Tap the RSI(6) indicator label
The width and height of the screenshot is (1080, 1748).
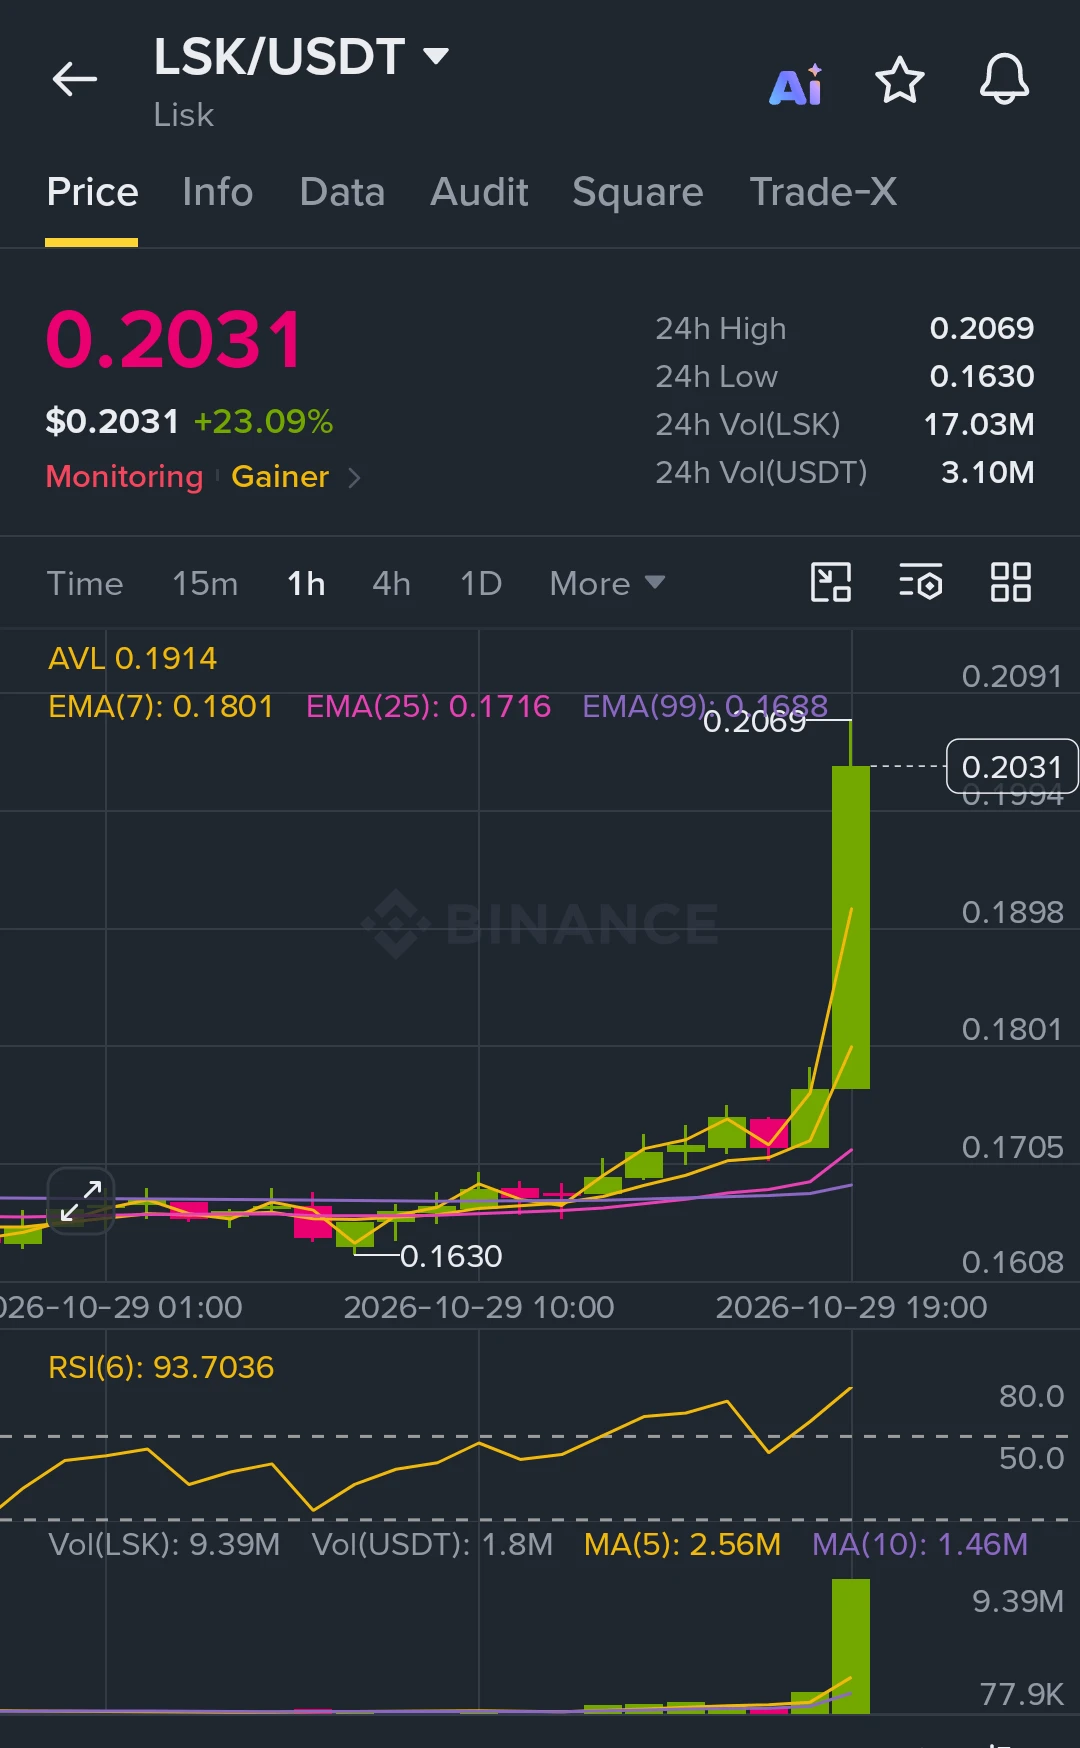click(161, 1367)
